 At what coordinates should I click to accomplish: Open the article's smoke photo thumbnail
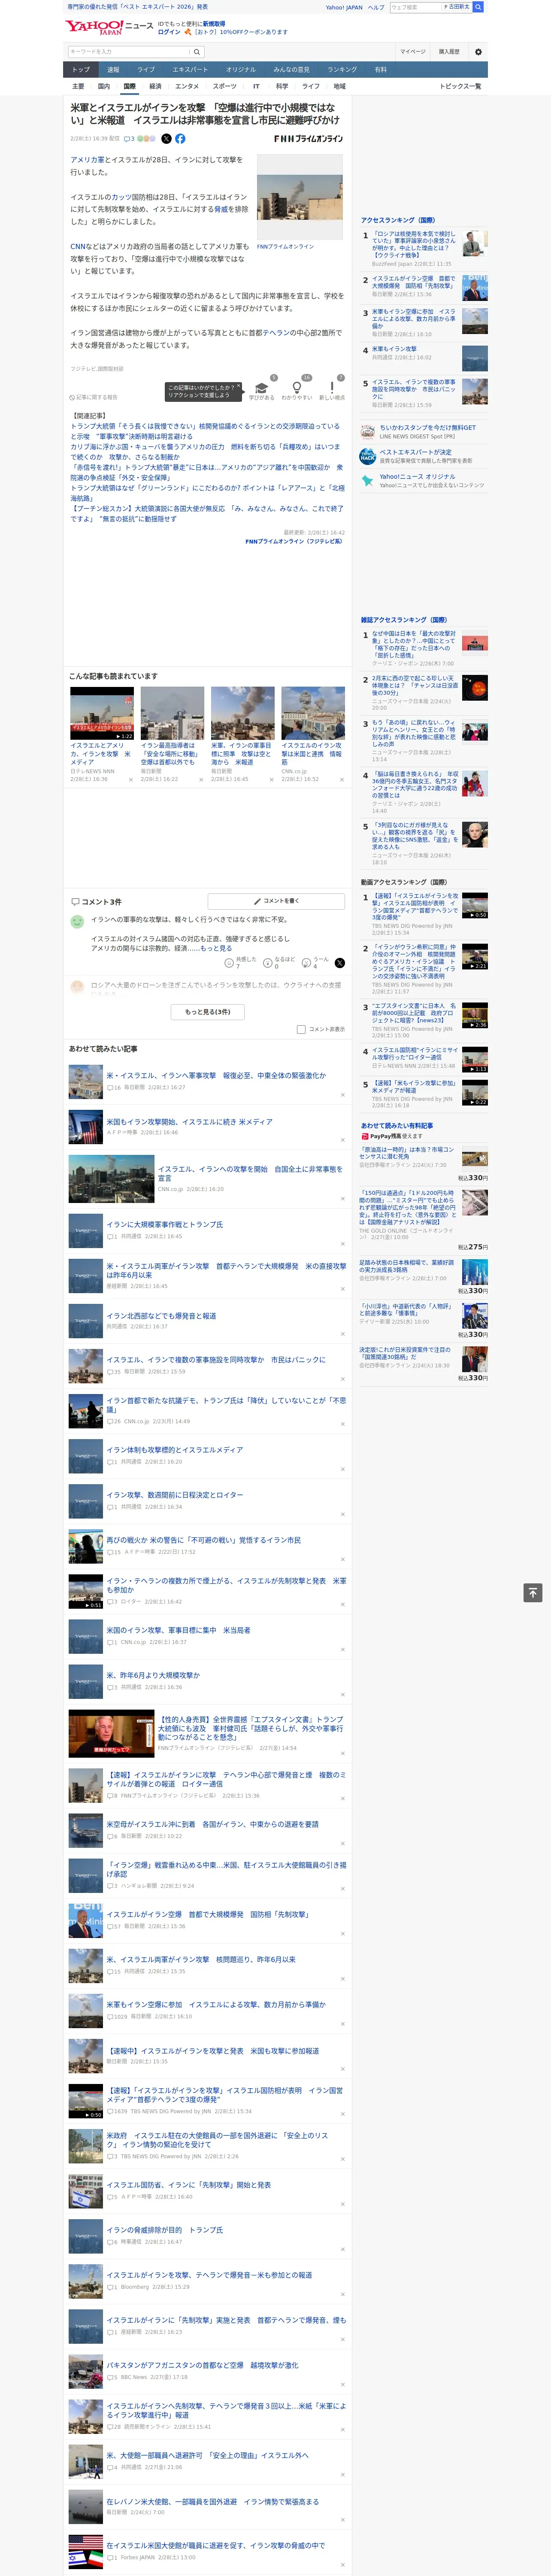tap(299, 197)
